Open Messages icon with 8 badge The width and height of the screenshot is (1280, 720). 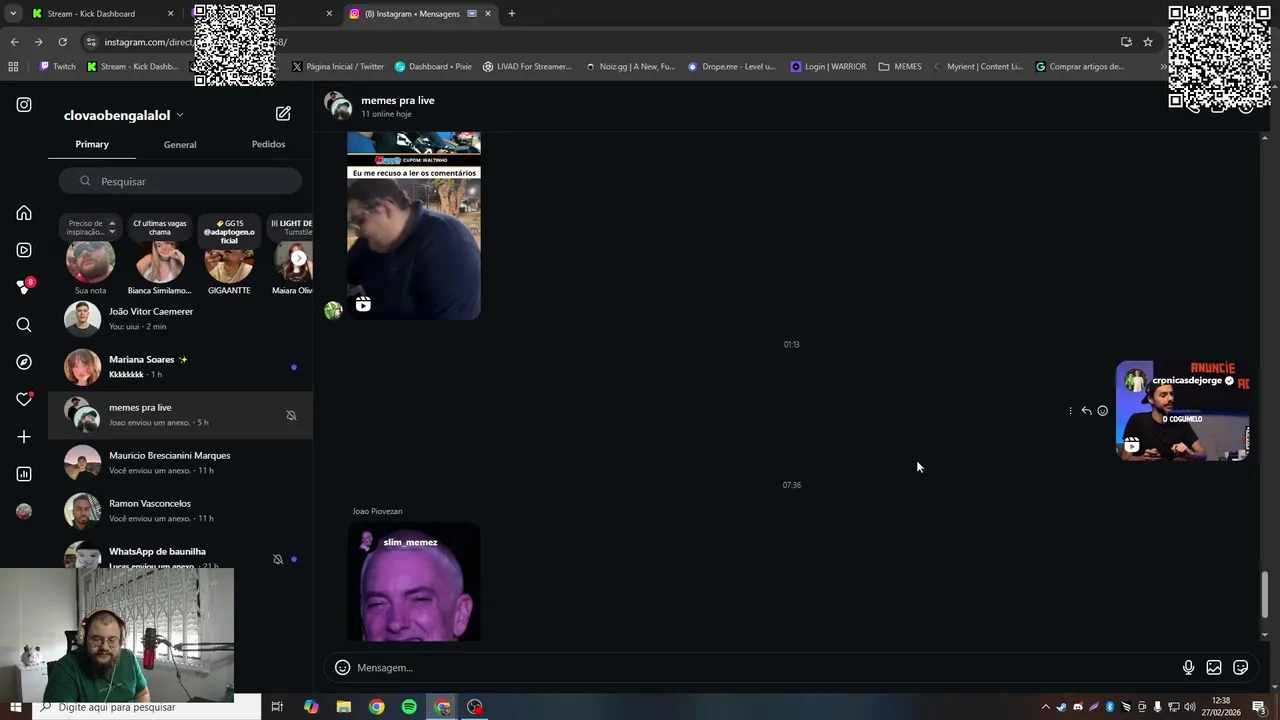tap(24, 287)
